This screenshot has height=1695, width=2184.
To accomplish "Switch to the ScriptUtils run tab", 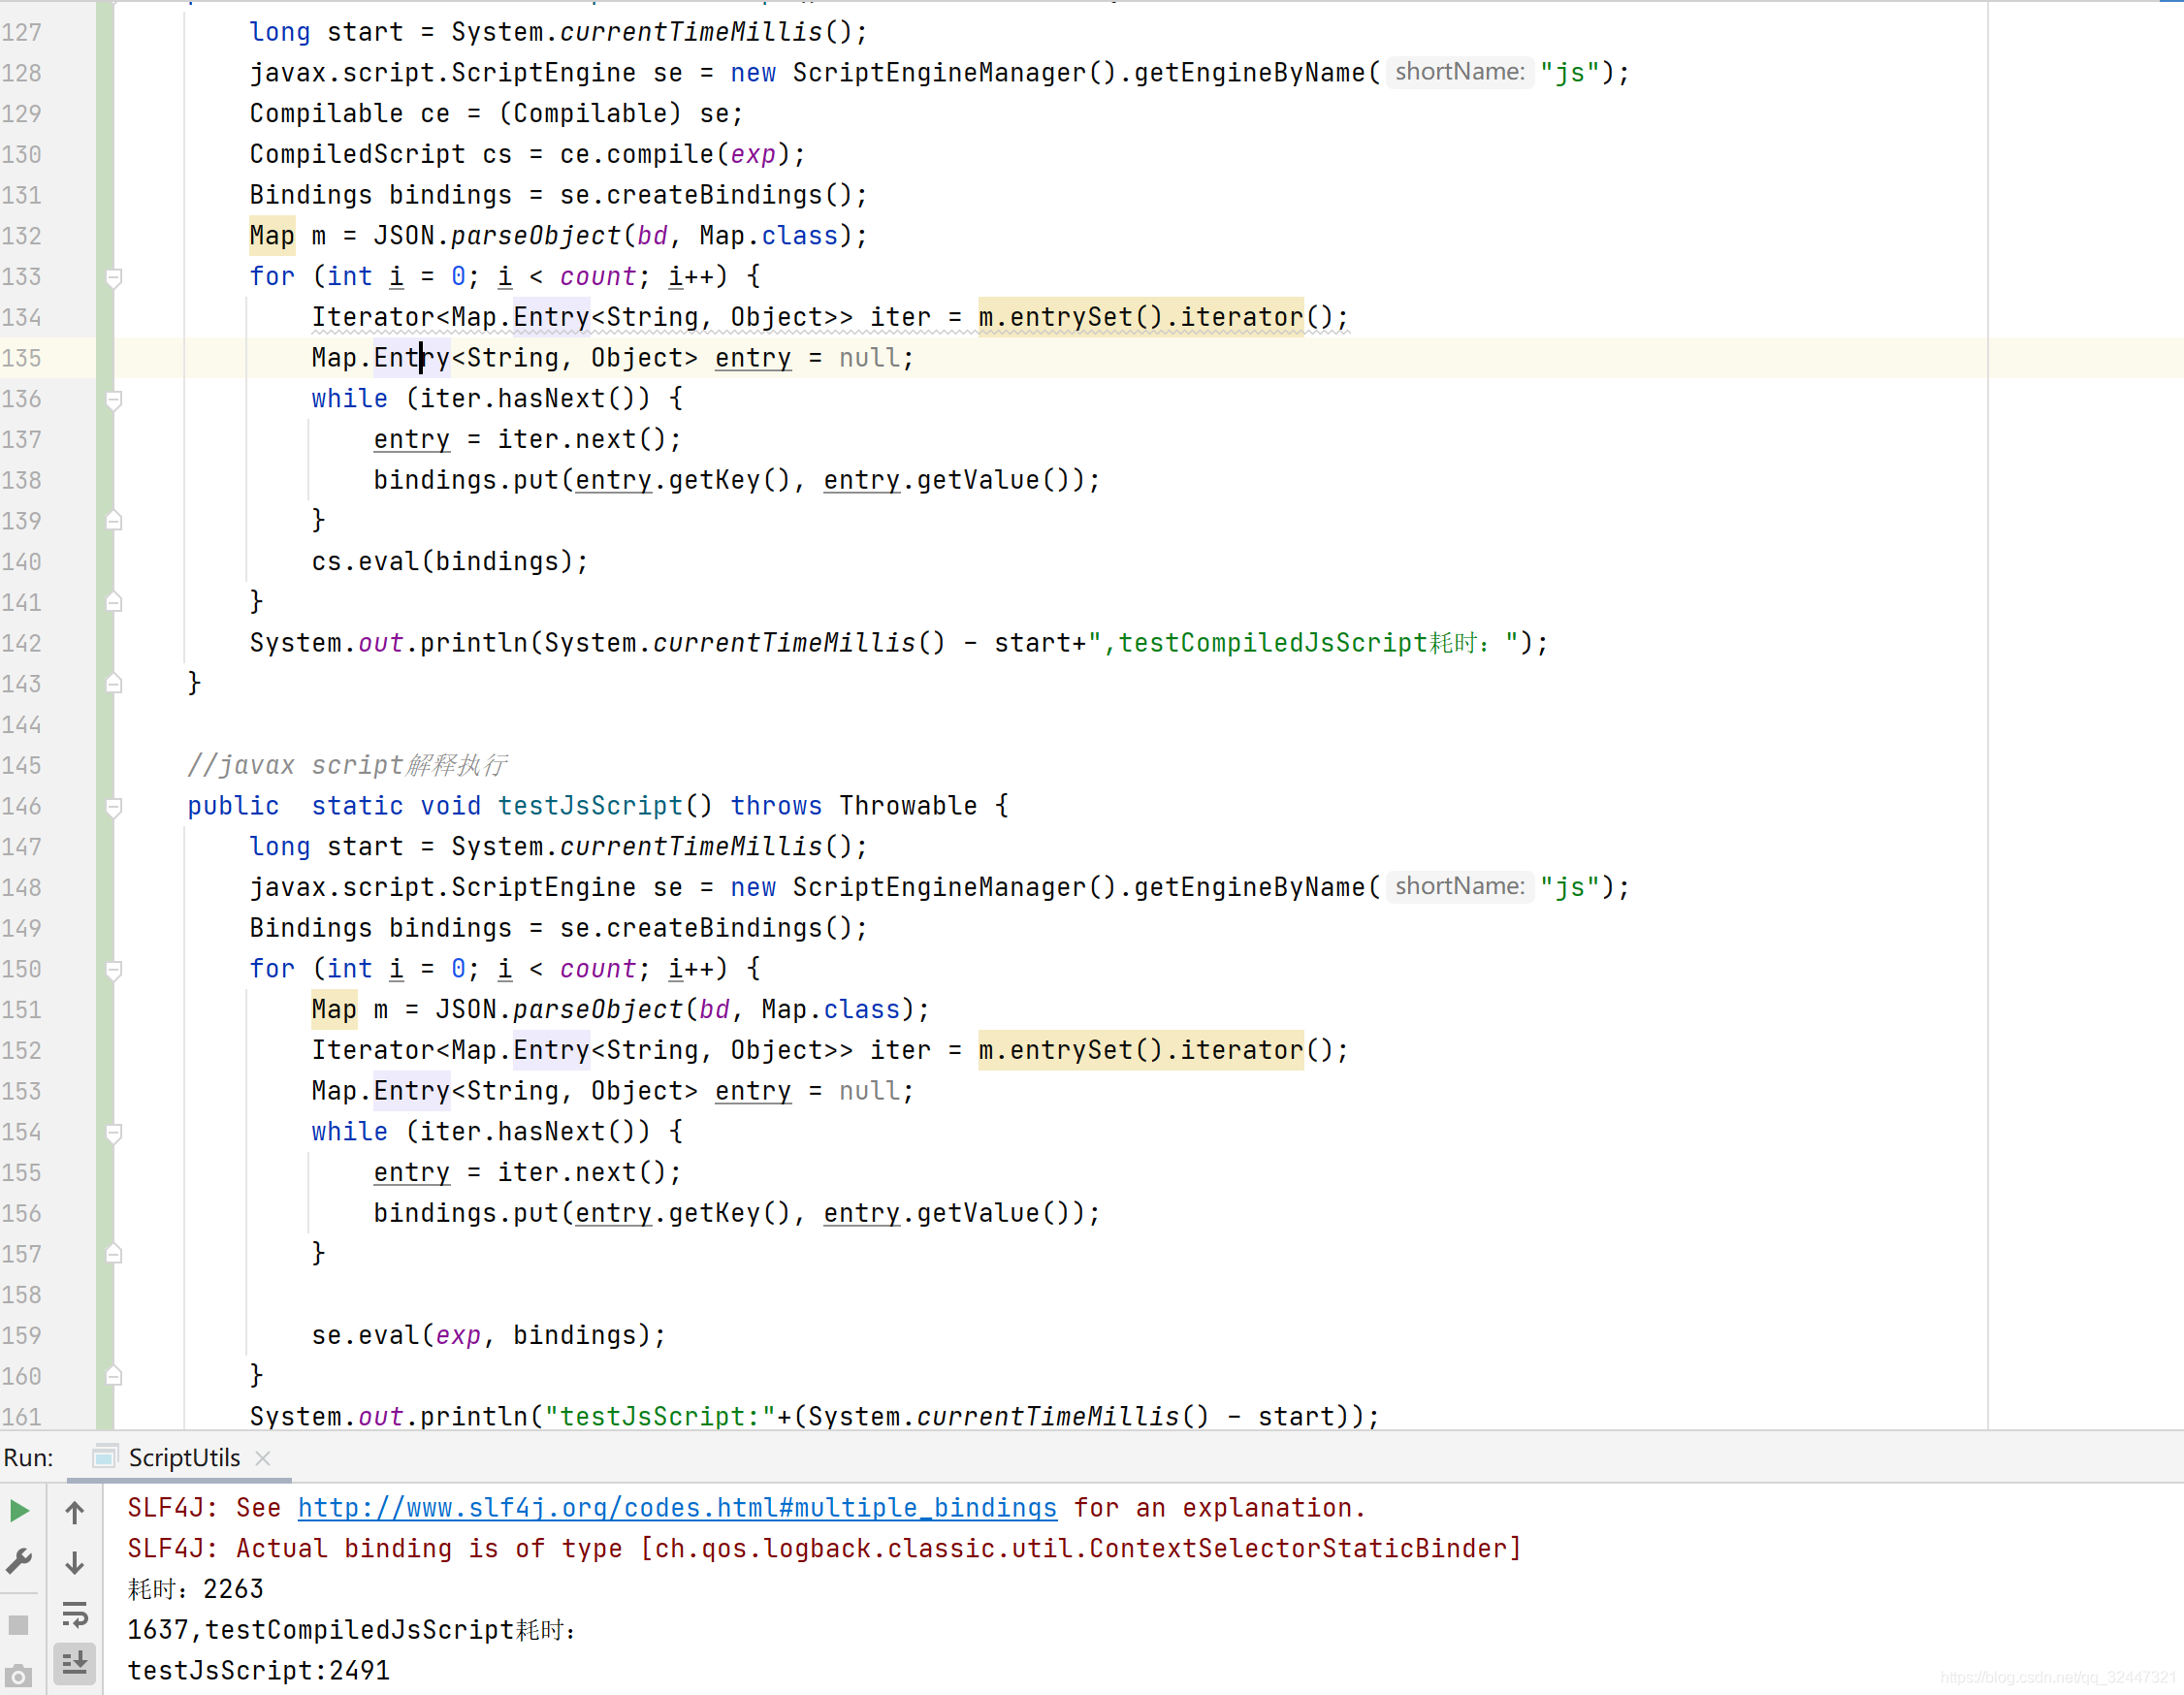I will (183, 1458).
